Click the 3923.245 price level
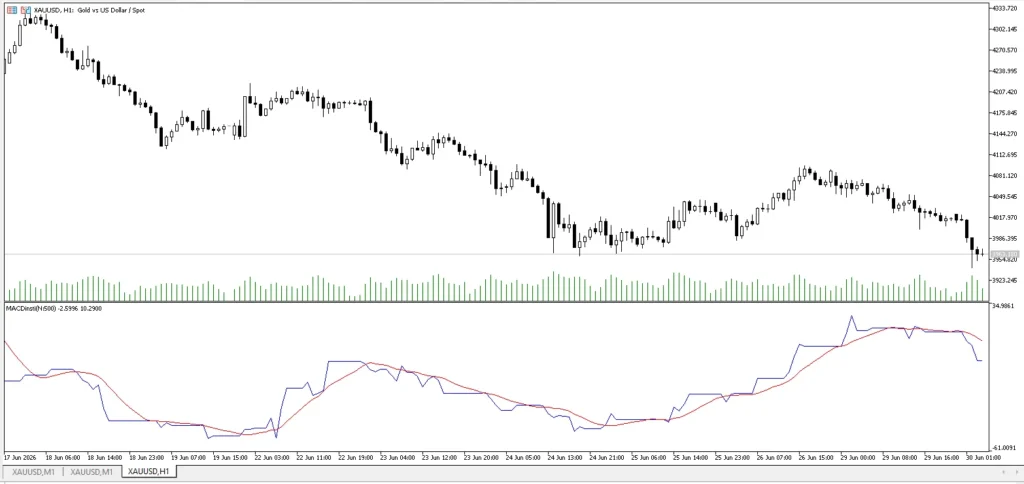 click(1005, 280)
